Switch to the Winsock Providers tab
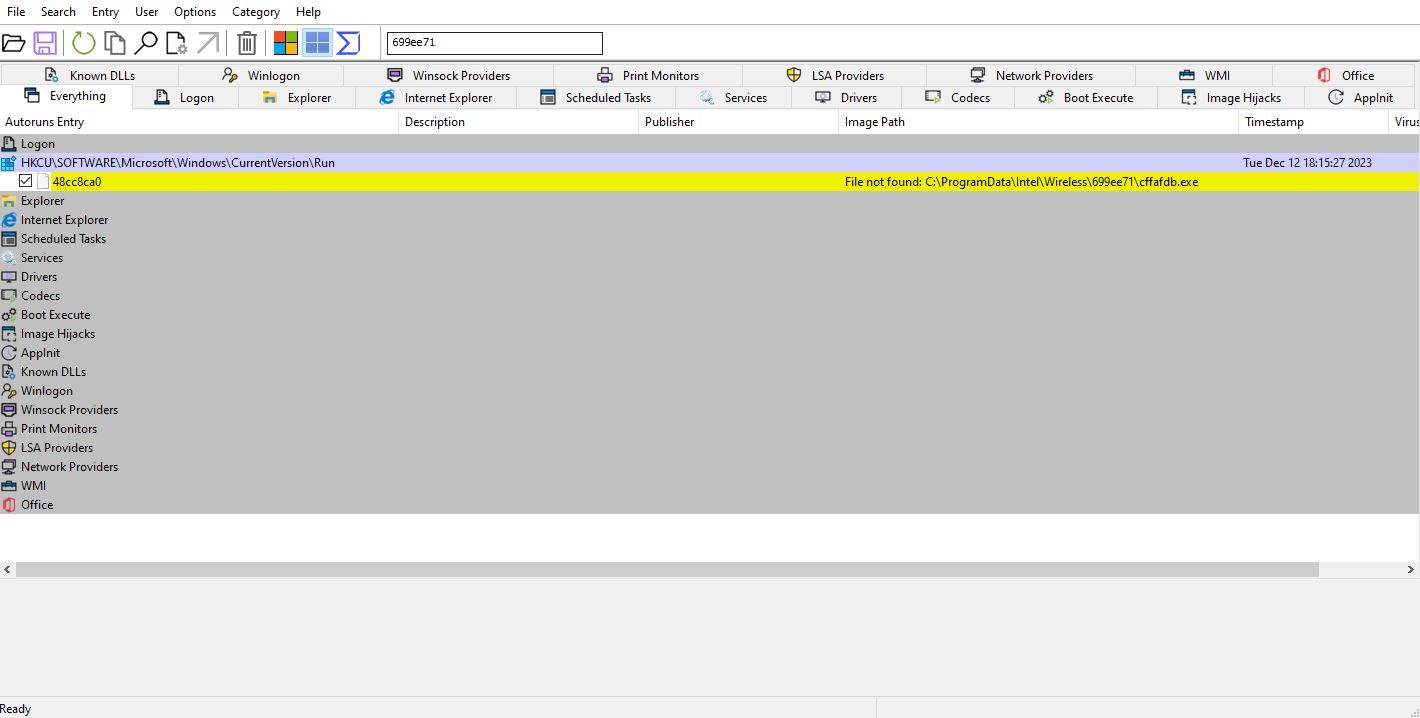Image resolution: width=1420 pixels, height=718 pixels. 448,75
